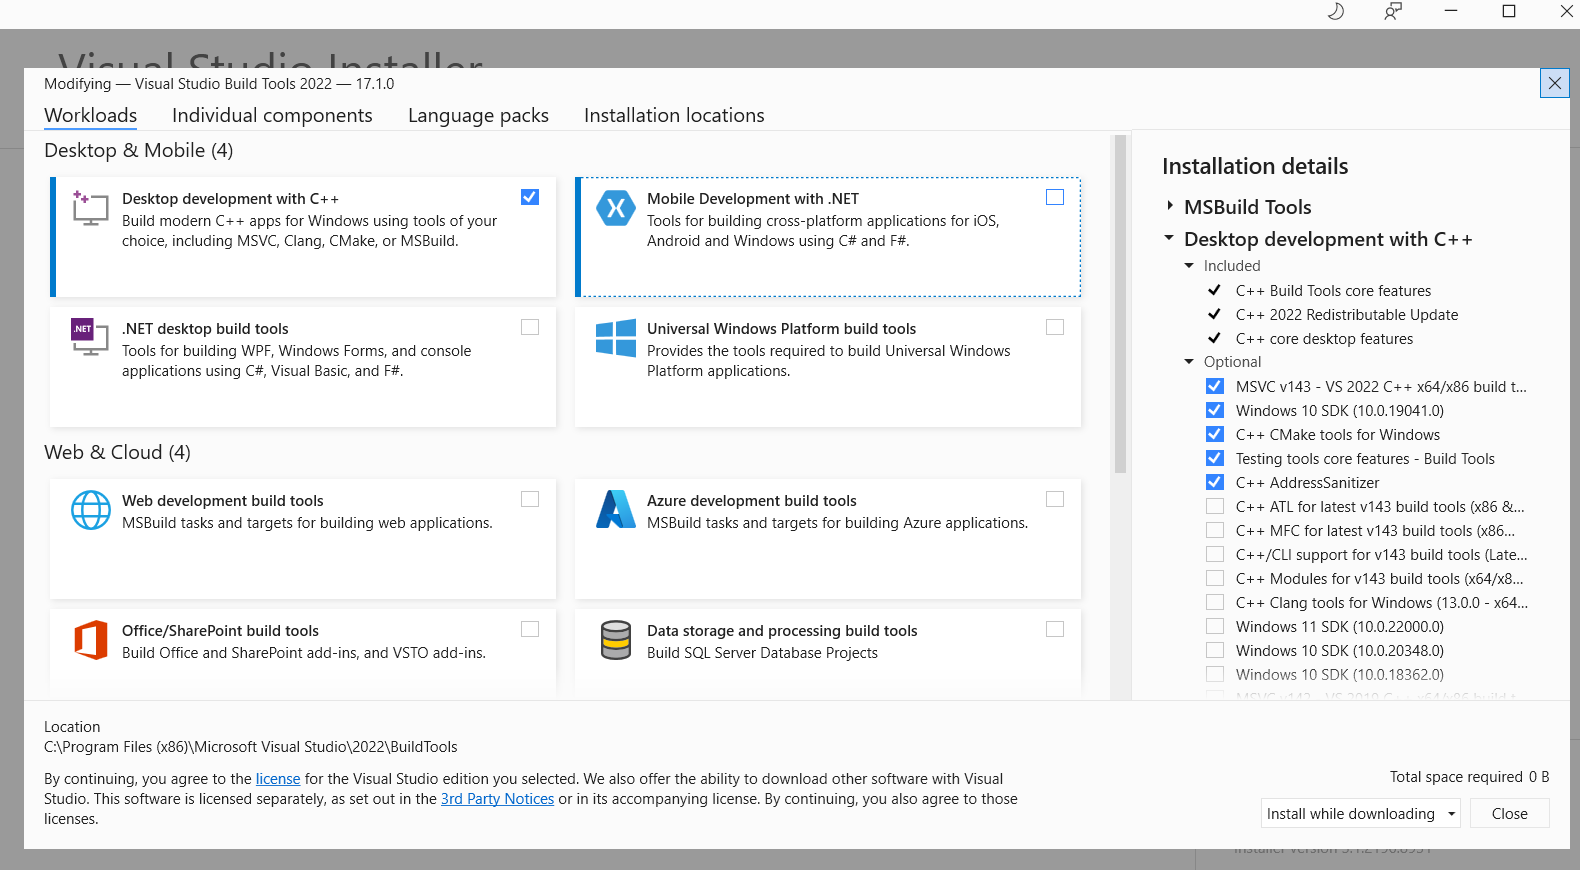Screen dimensions: 1580x870
Task: Enable C++ Clang tools for Windows option
Action: (x=1215, y=602)
